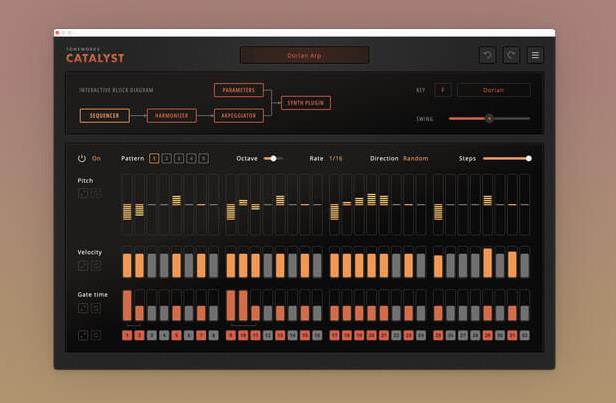Click the orange On status label
The width and height of the screenshot is (616, 403).
96,158
